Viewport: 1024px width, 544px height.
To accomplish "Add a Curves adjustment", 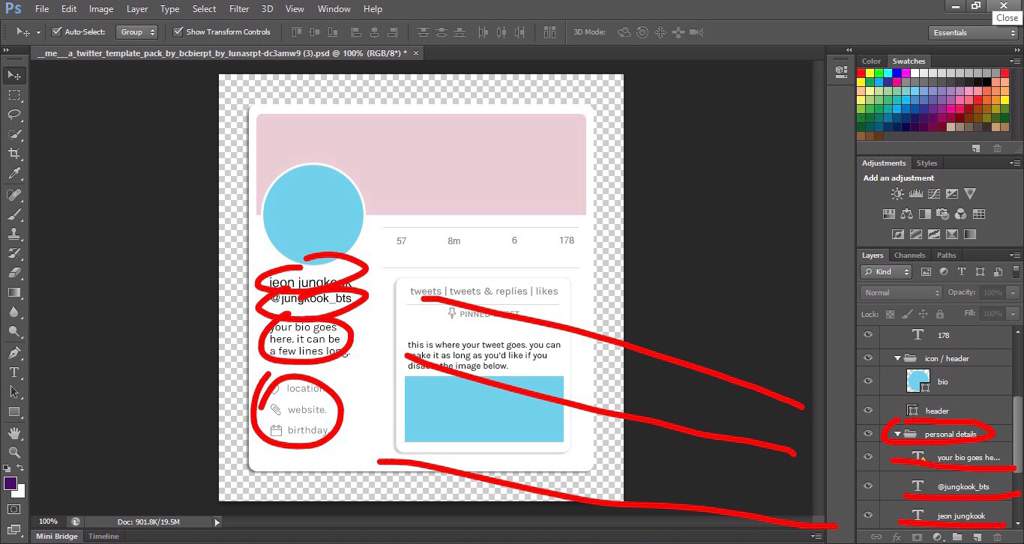I will tap(934, 194).
